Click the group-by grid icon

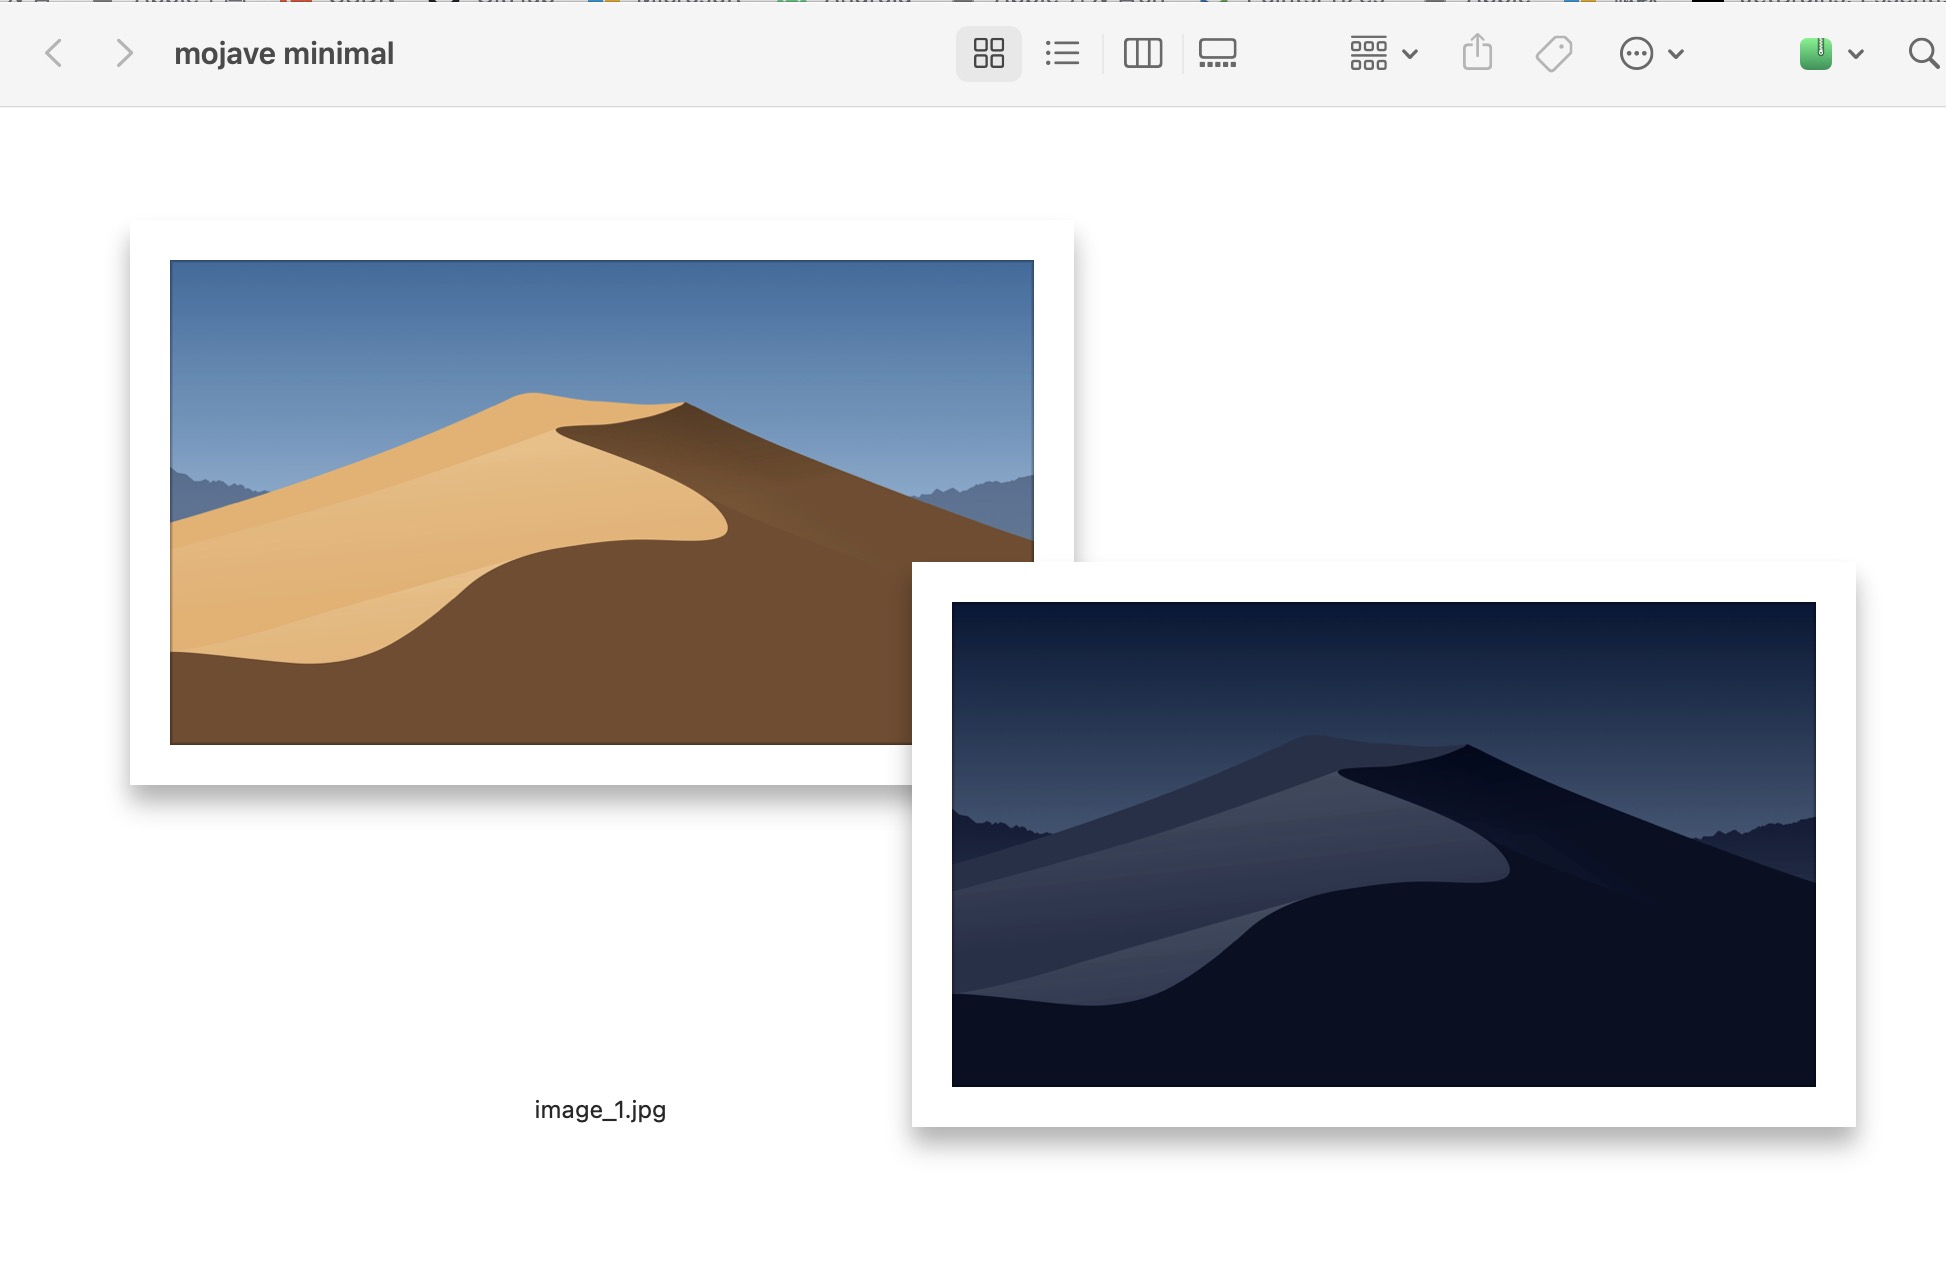pyautogui.click(x=1368, y=53)
